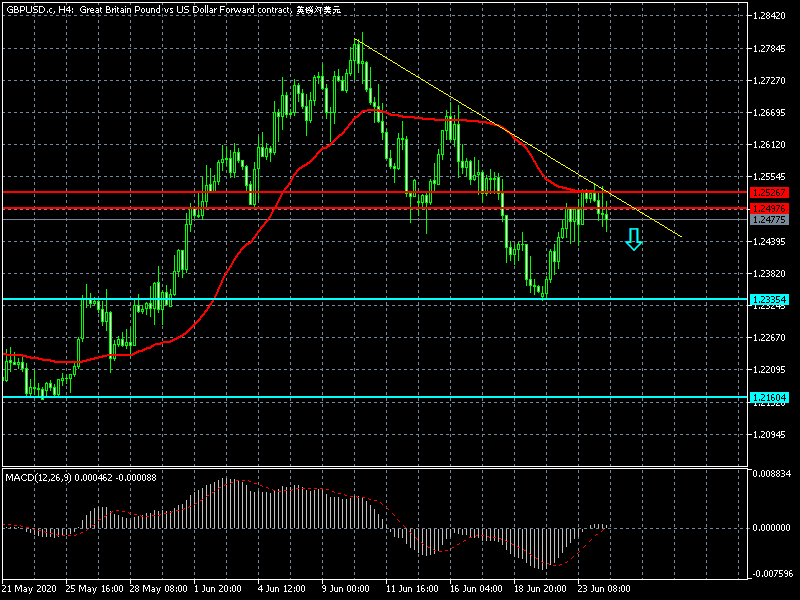Click the gray 1.24775 current price tag

click(770, 219)
